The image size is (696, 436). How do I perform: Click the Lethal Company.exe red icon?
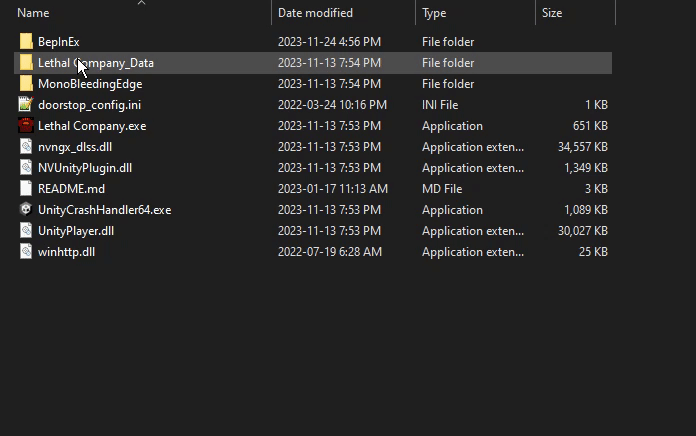(26, 126)
